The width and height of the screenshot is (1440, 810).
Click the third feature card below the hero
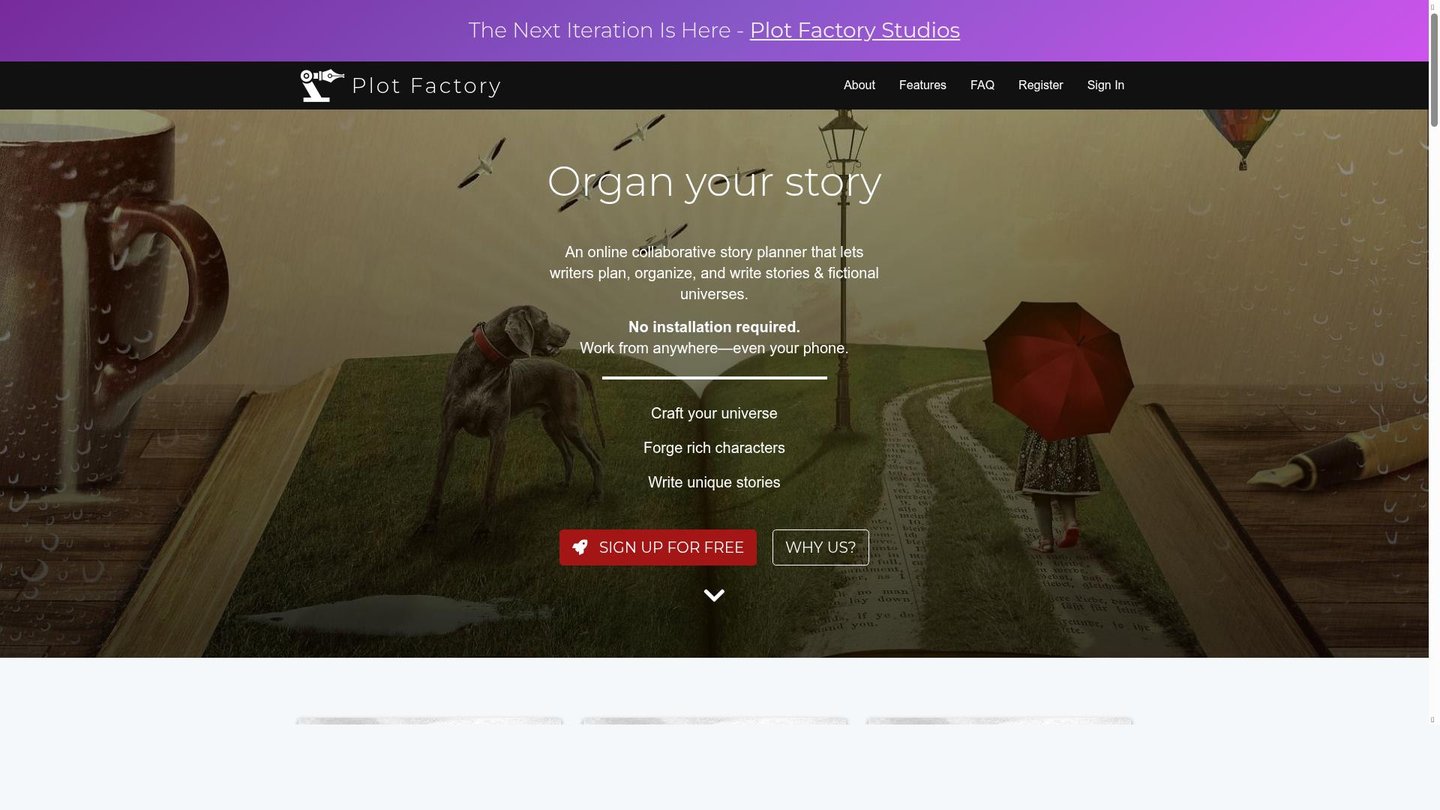pos(999,720)
